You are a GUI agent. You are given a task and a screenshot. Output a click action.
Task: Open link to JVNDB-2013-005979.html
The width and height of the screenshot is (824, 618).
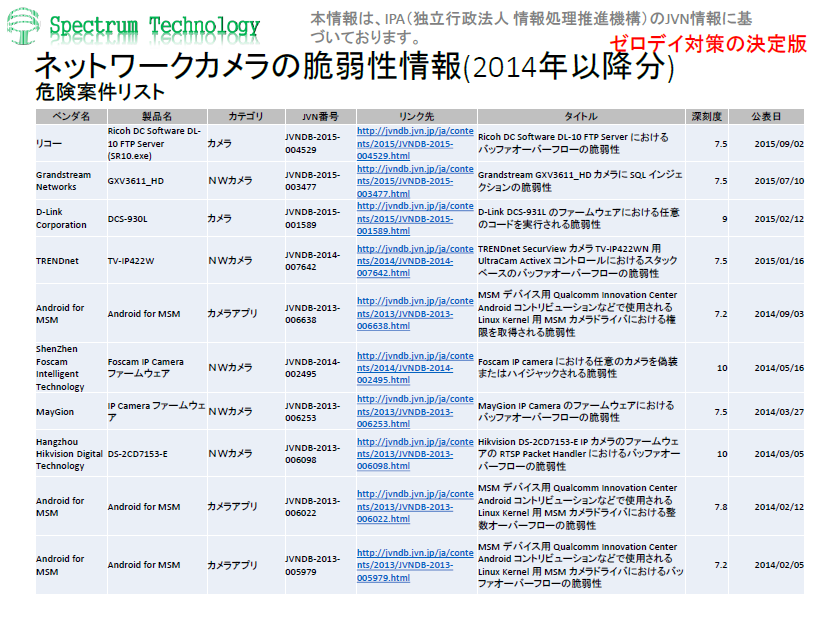pyautogui.click(x=415, y=565)
